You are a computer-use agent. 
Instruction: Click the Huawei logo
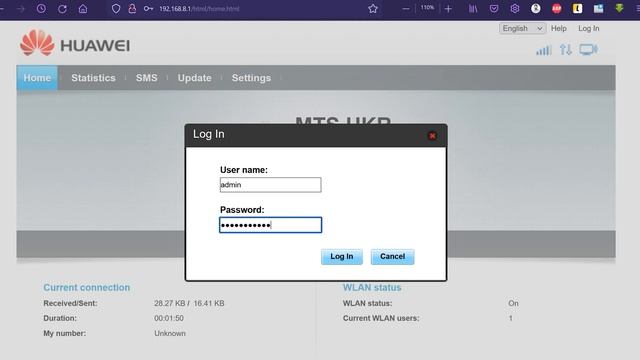(75, 44)
